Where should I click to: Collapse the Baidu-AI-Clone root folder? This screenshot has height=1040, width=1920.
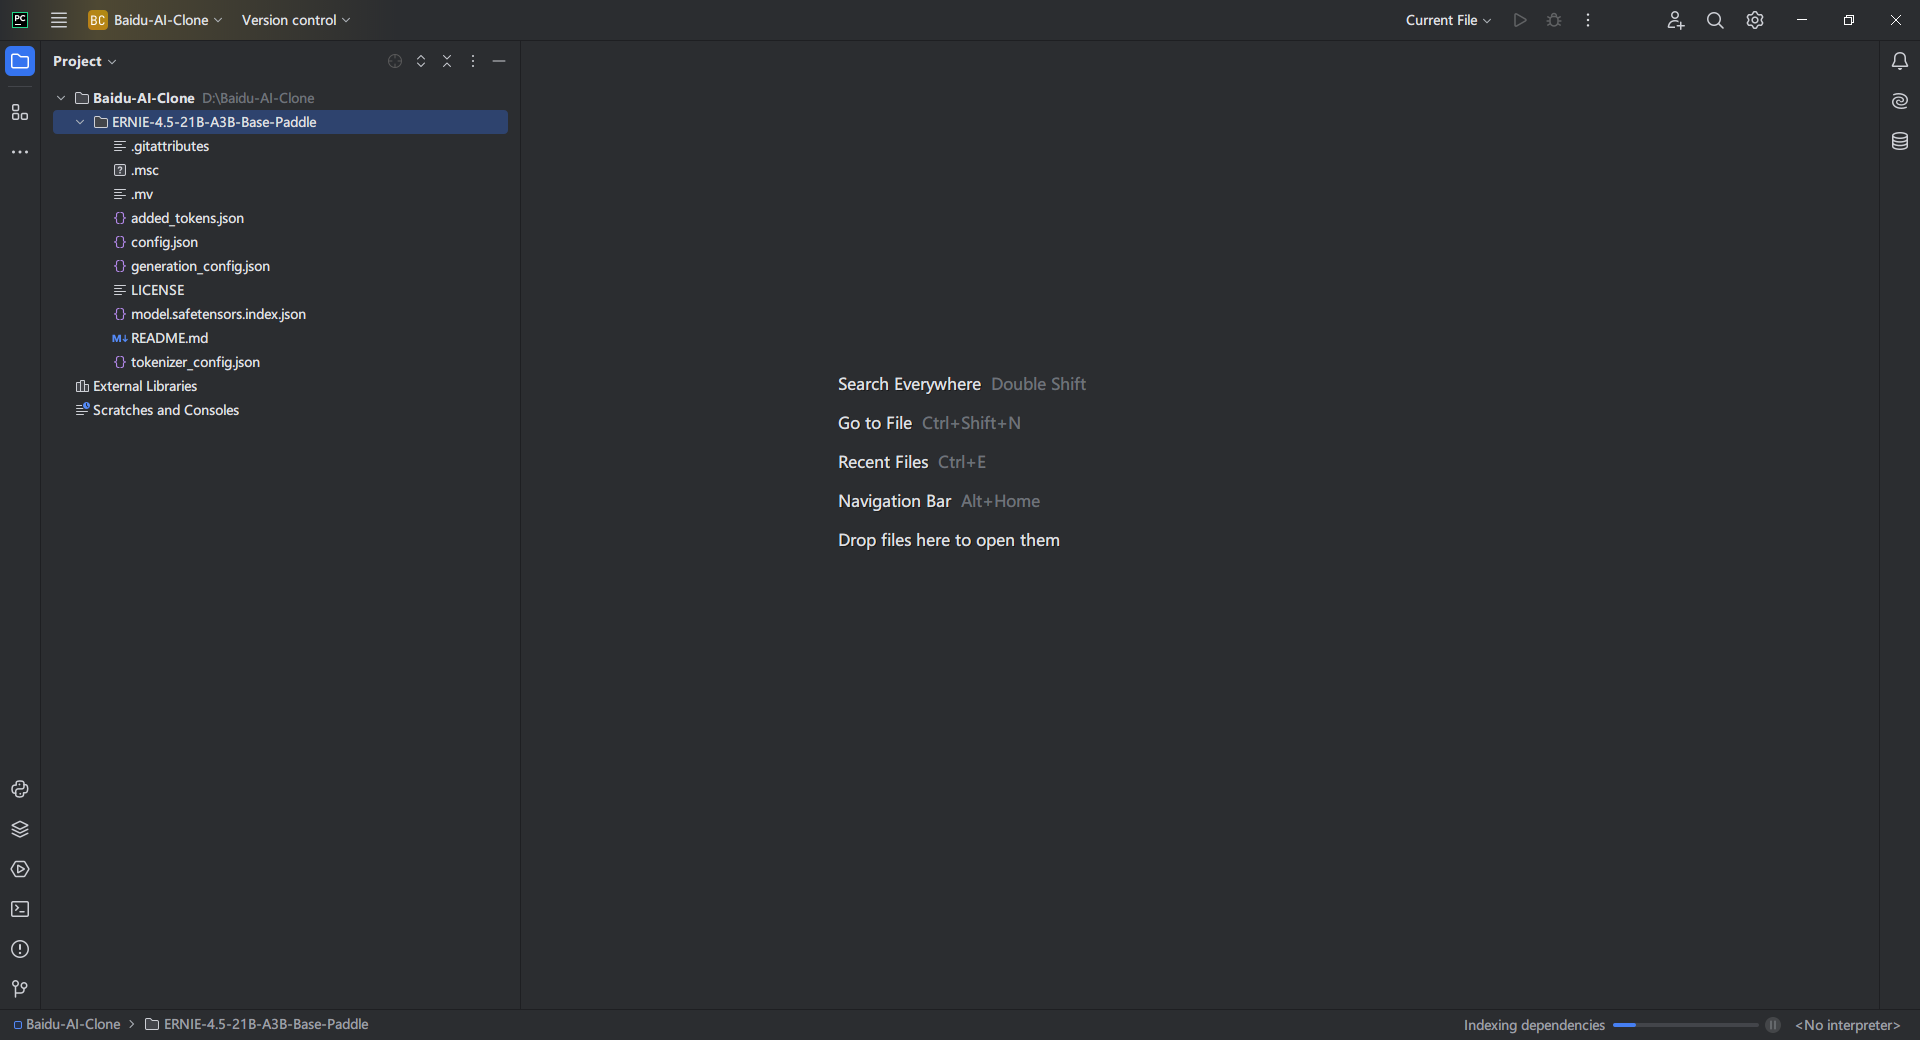(61, 98)
